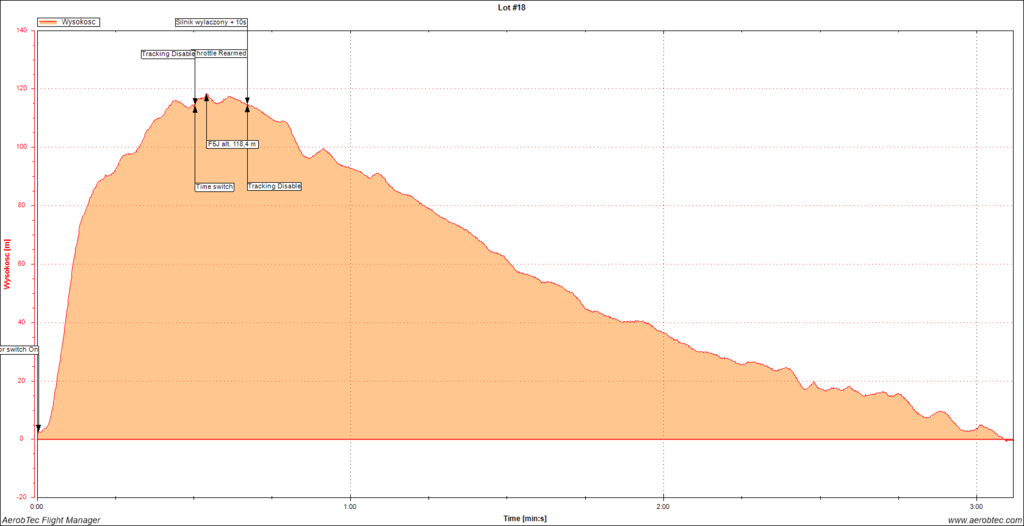Viewport: 1024px width, 526px height.
Task: Select the 'Time switch' event label
Action: click(x=214, y=187)
